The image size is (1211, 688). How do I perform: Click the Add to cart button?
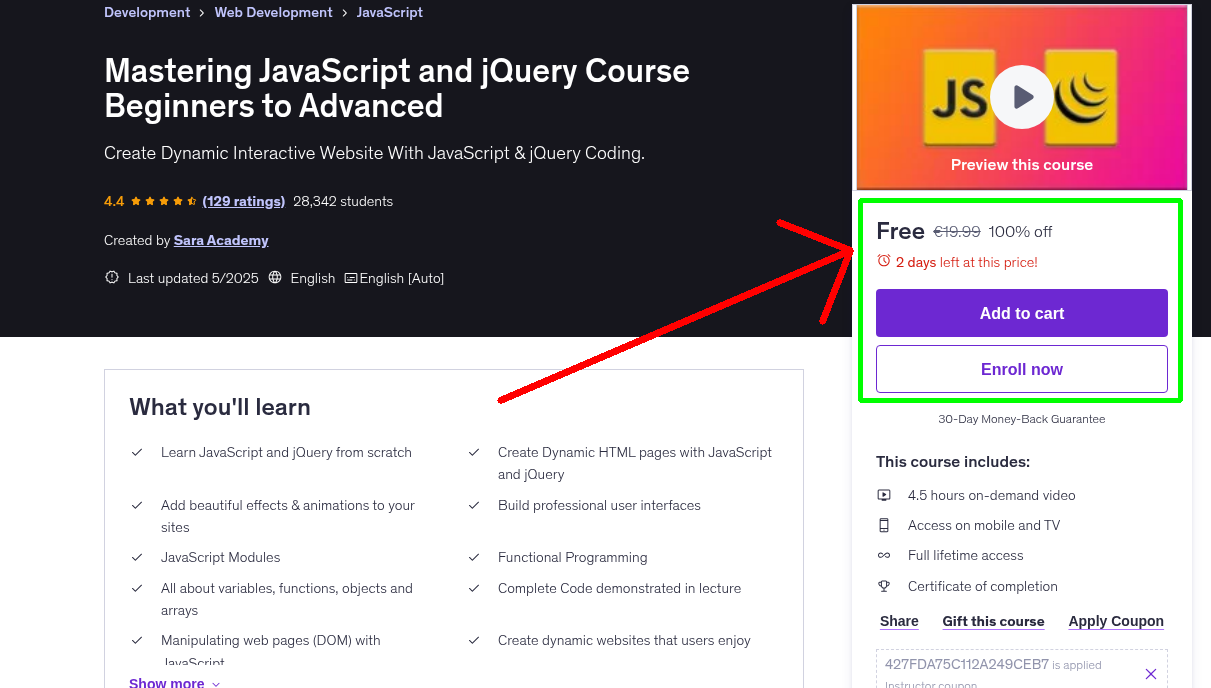tap(1021, 312)
